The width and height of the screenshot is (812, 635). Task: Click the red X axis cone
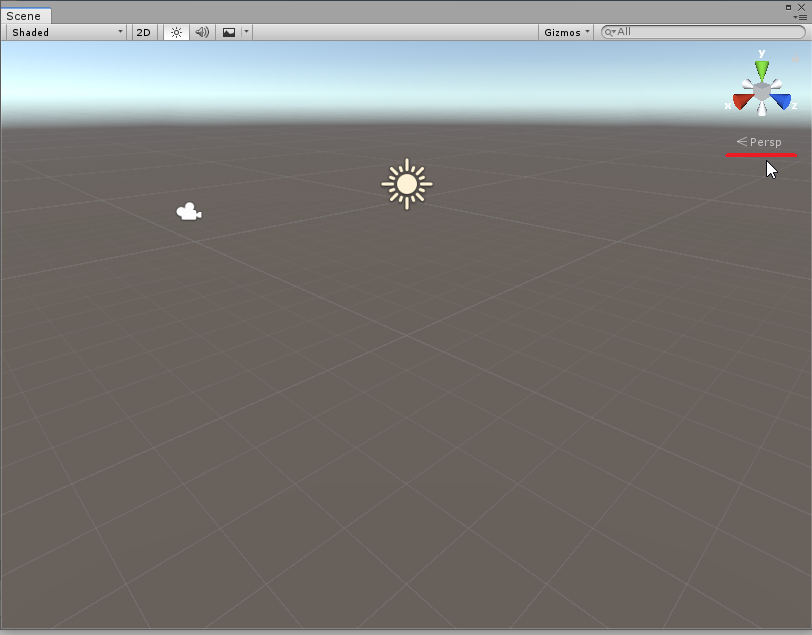[743, 101]
